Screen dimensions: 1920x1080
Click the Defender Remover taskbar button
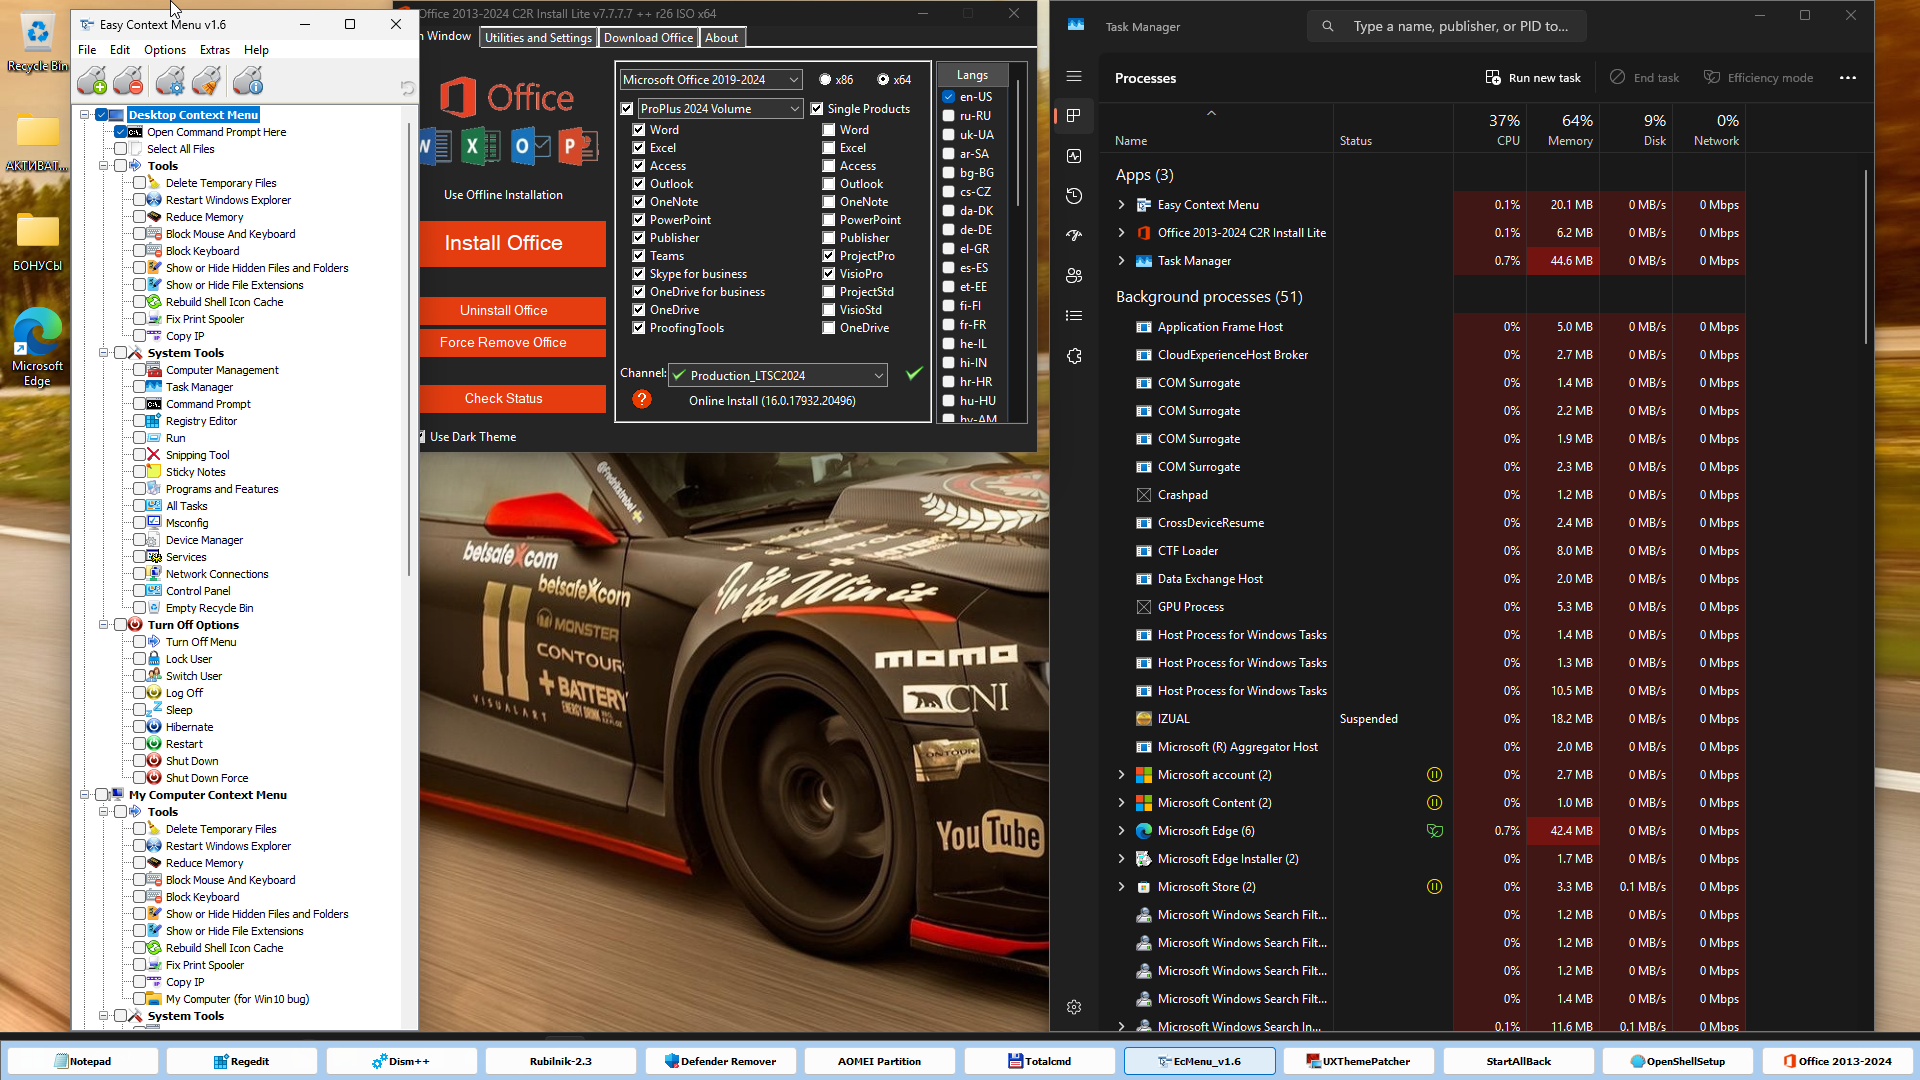721,1061
